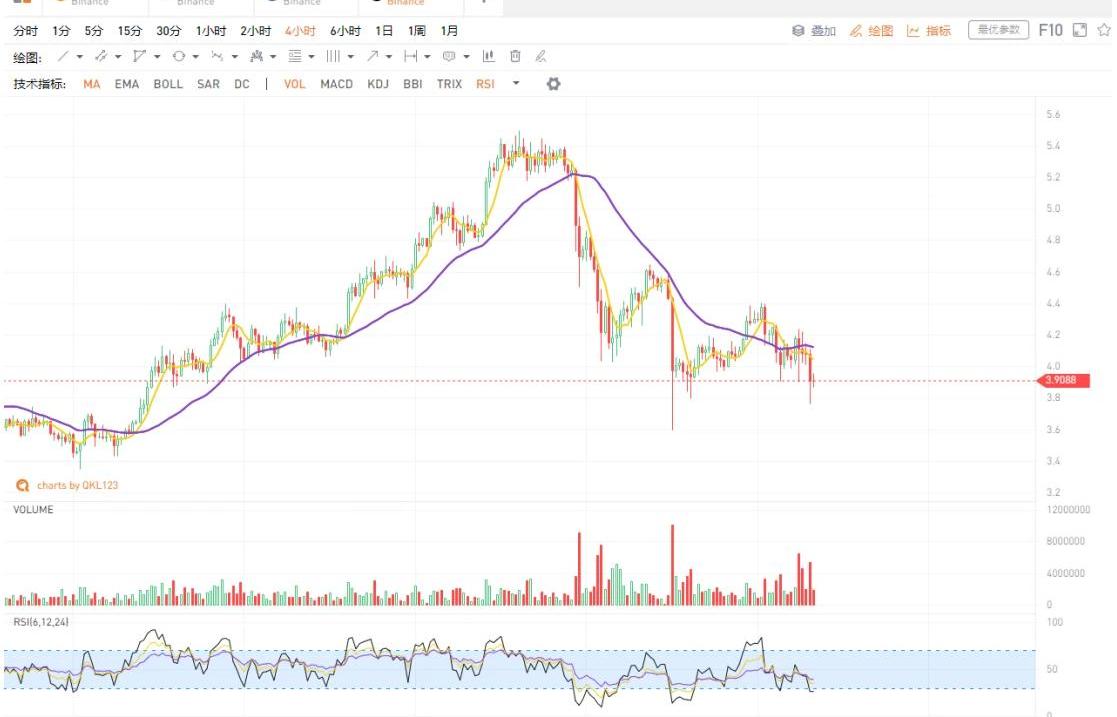
Task: Switch to the 1日 timeframe
Action: pos(384,31)
